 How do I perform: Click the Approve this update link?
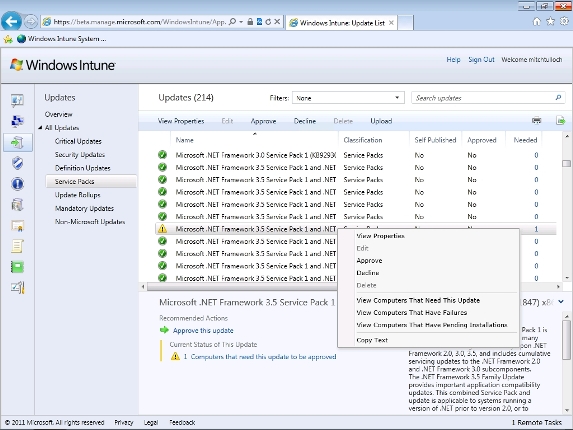pos(203,330)
